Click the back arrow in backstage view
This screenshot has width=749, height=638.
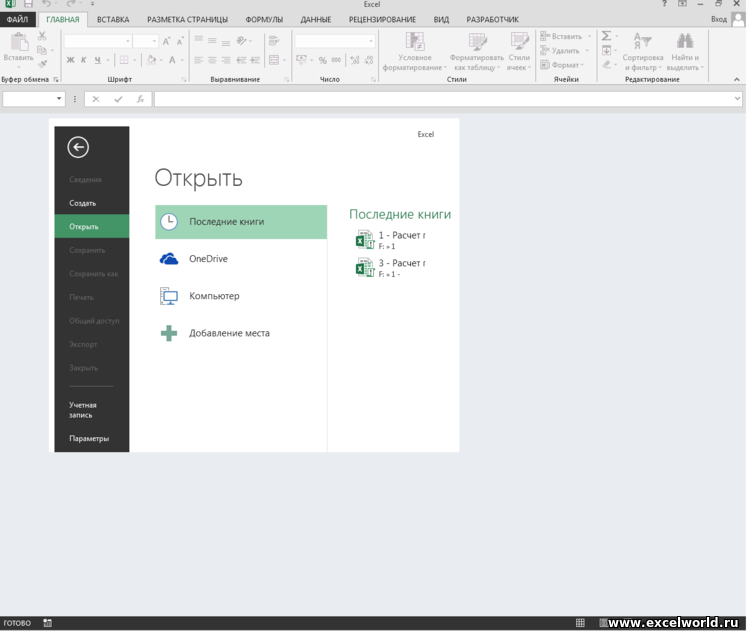pyautogui.click(x=78, y=148)
